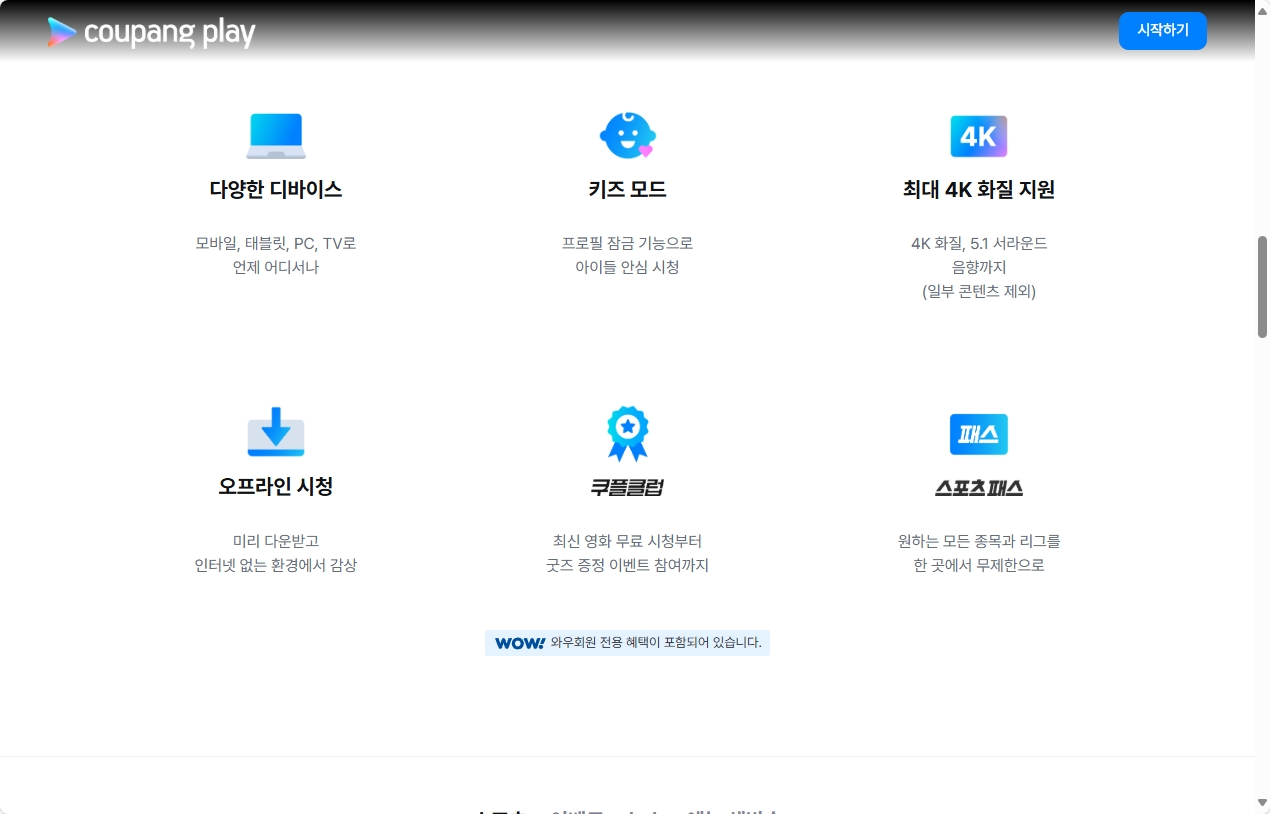Click the offline download arrow icon

[276, 433]
